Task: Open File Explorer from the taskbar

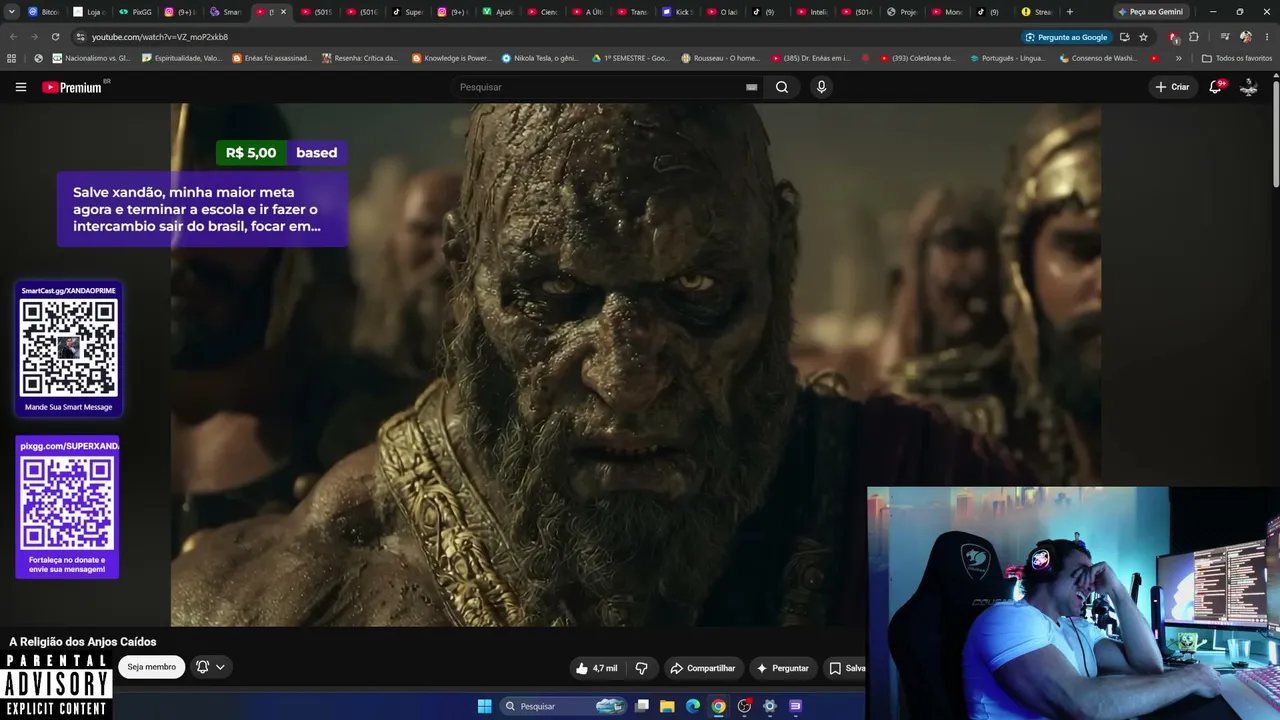Action: tap(667, 706)
